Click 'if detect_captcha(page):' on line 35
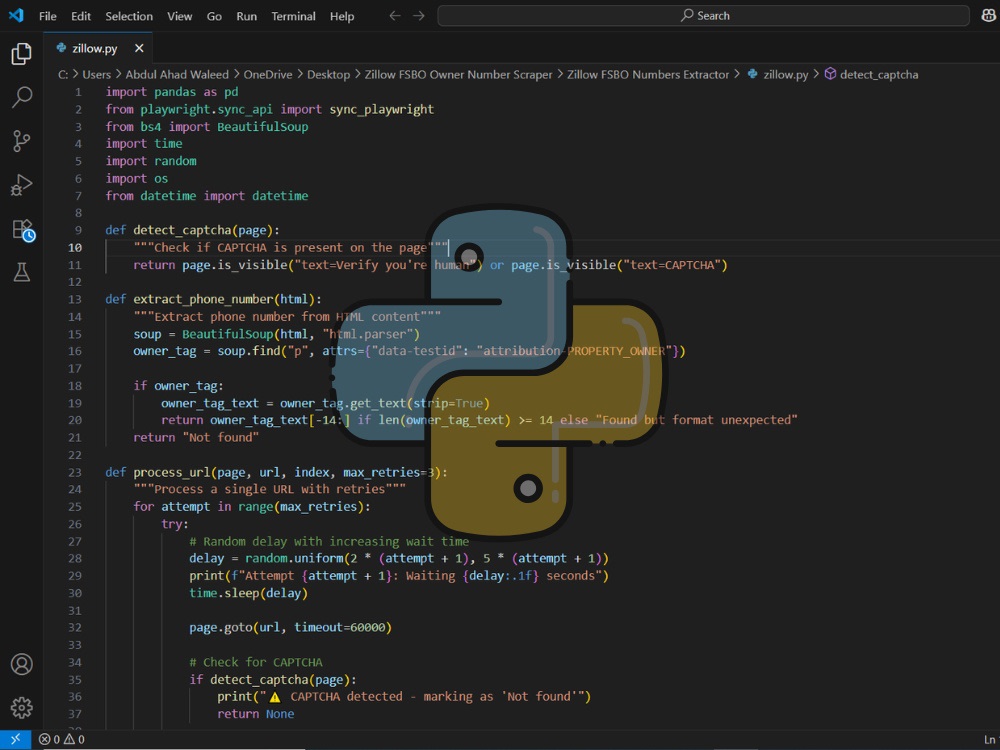Viewport: 1000px width, 750px height. 272,679
